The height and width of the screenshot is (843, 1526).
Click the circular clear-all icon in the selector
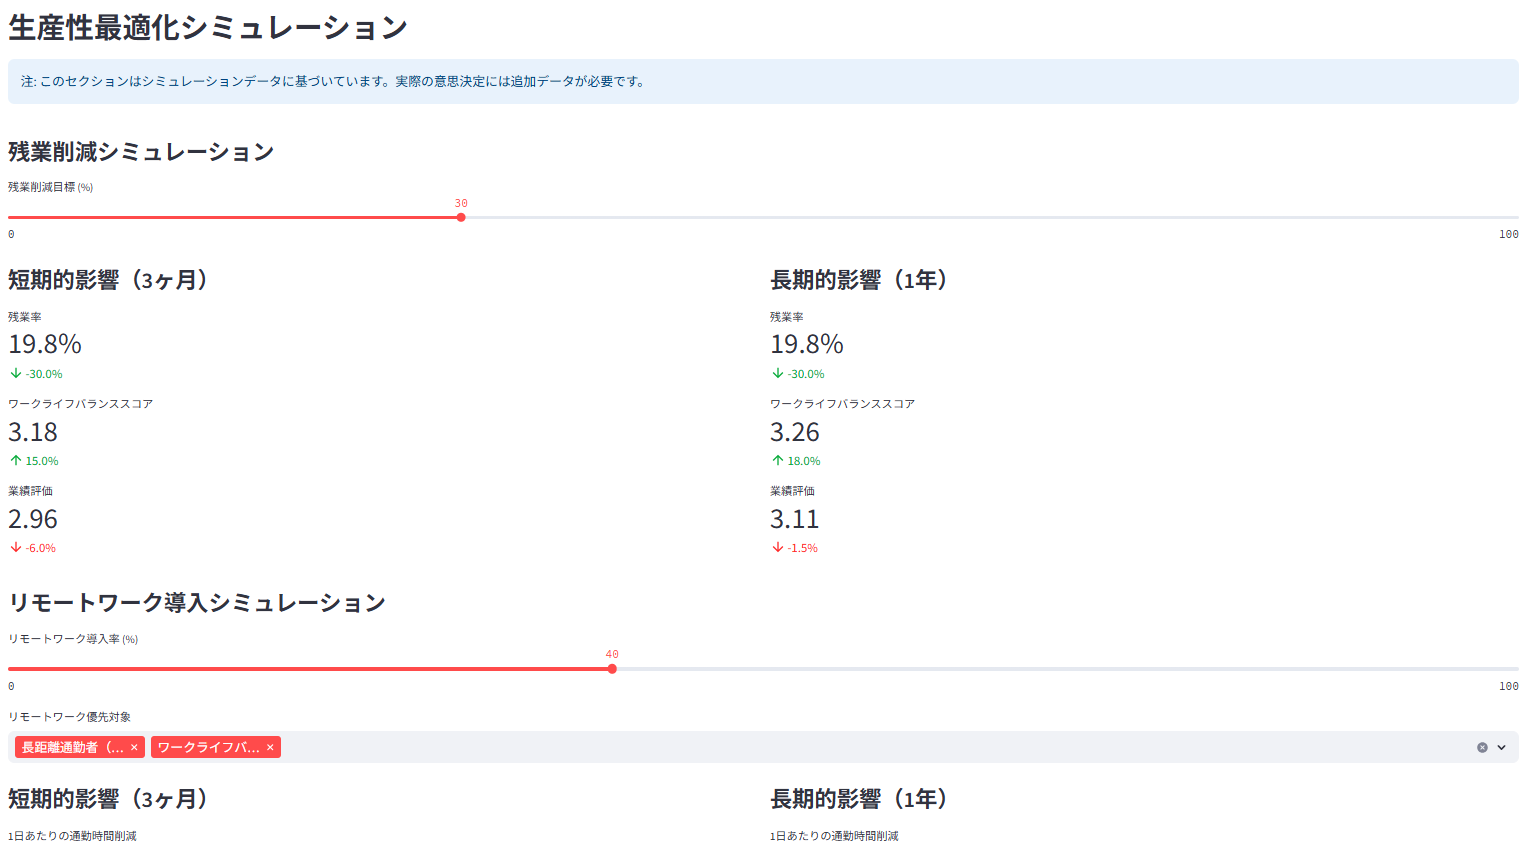pos(1484,747)
